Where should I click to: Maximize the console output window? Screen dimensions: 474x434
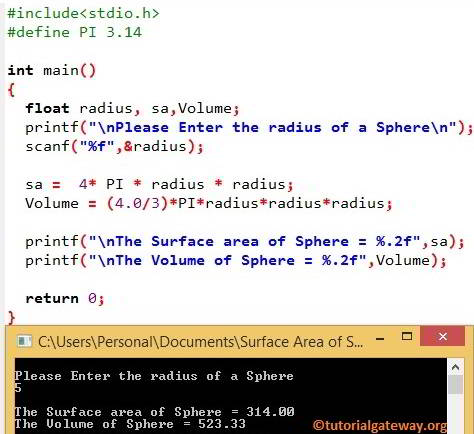(407, 336)
